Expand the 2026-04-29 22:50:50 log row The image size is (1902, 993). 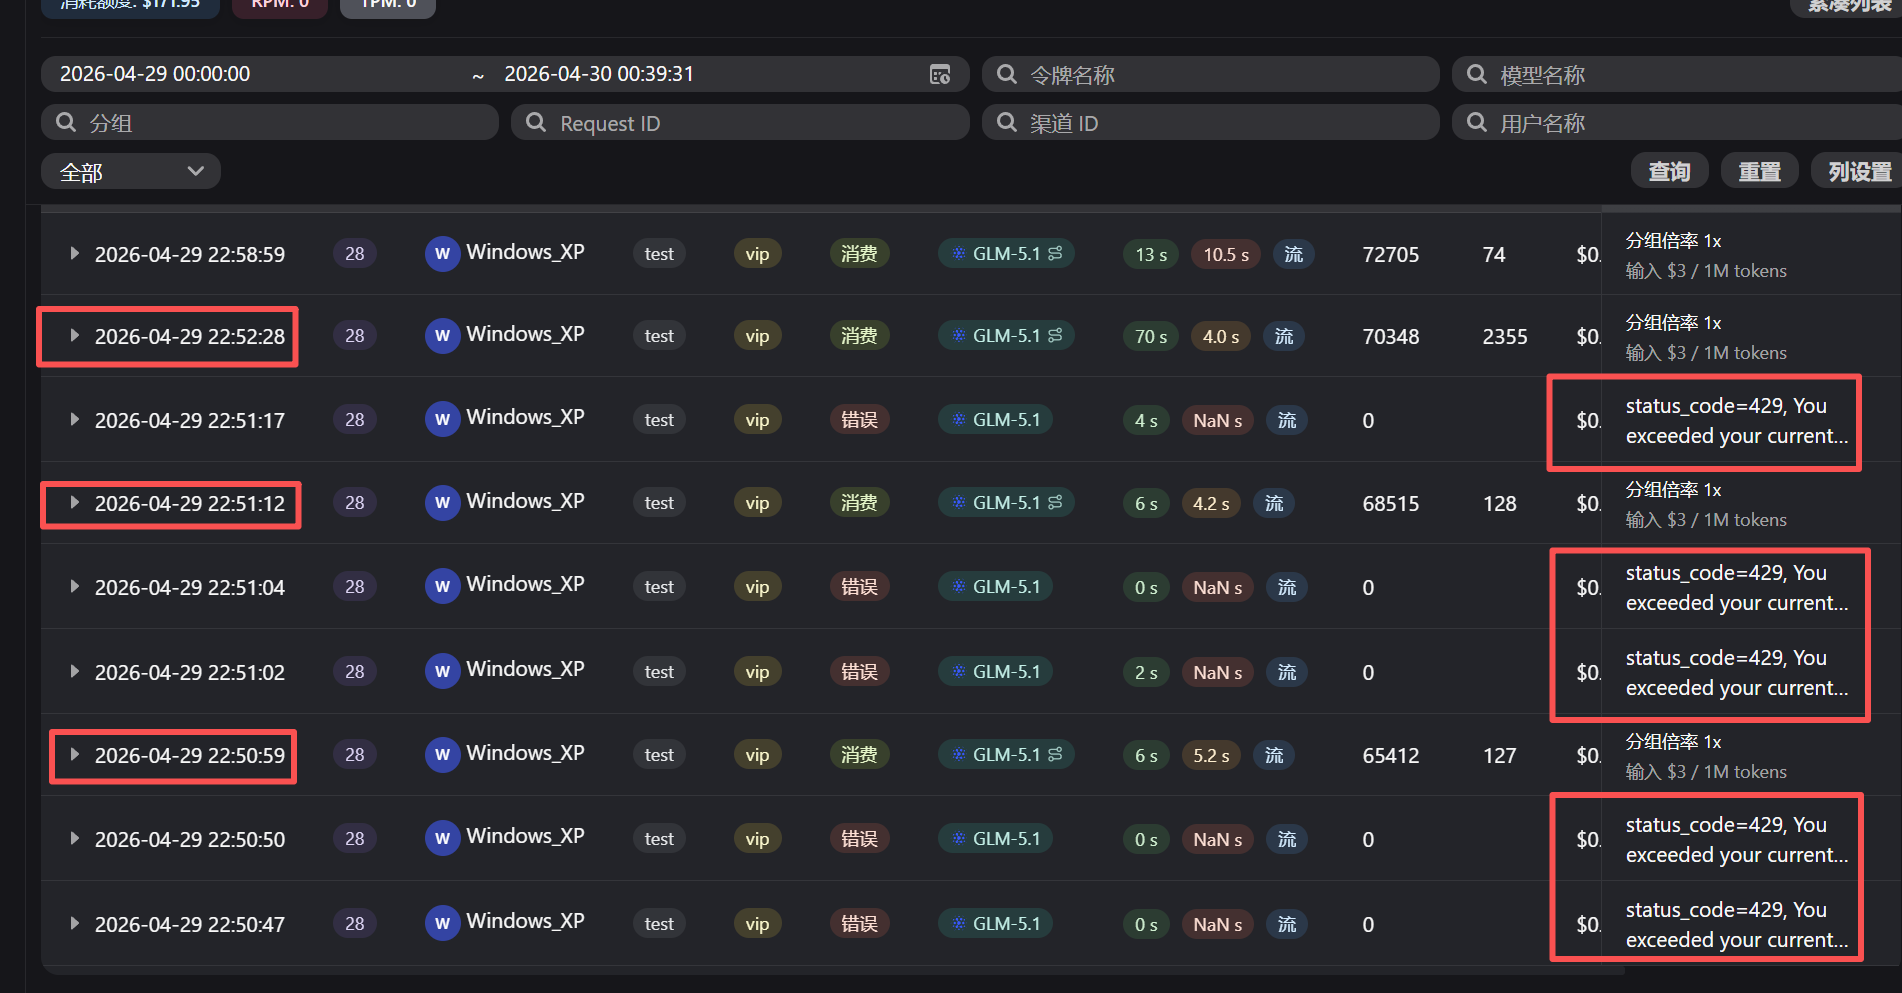click(x=74, y=839)
